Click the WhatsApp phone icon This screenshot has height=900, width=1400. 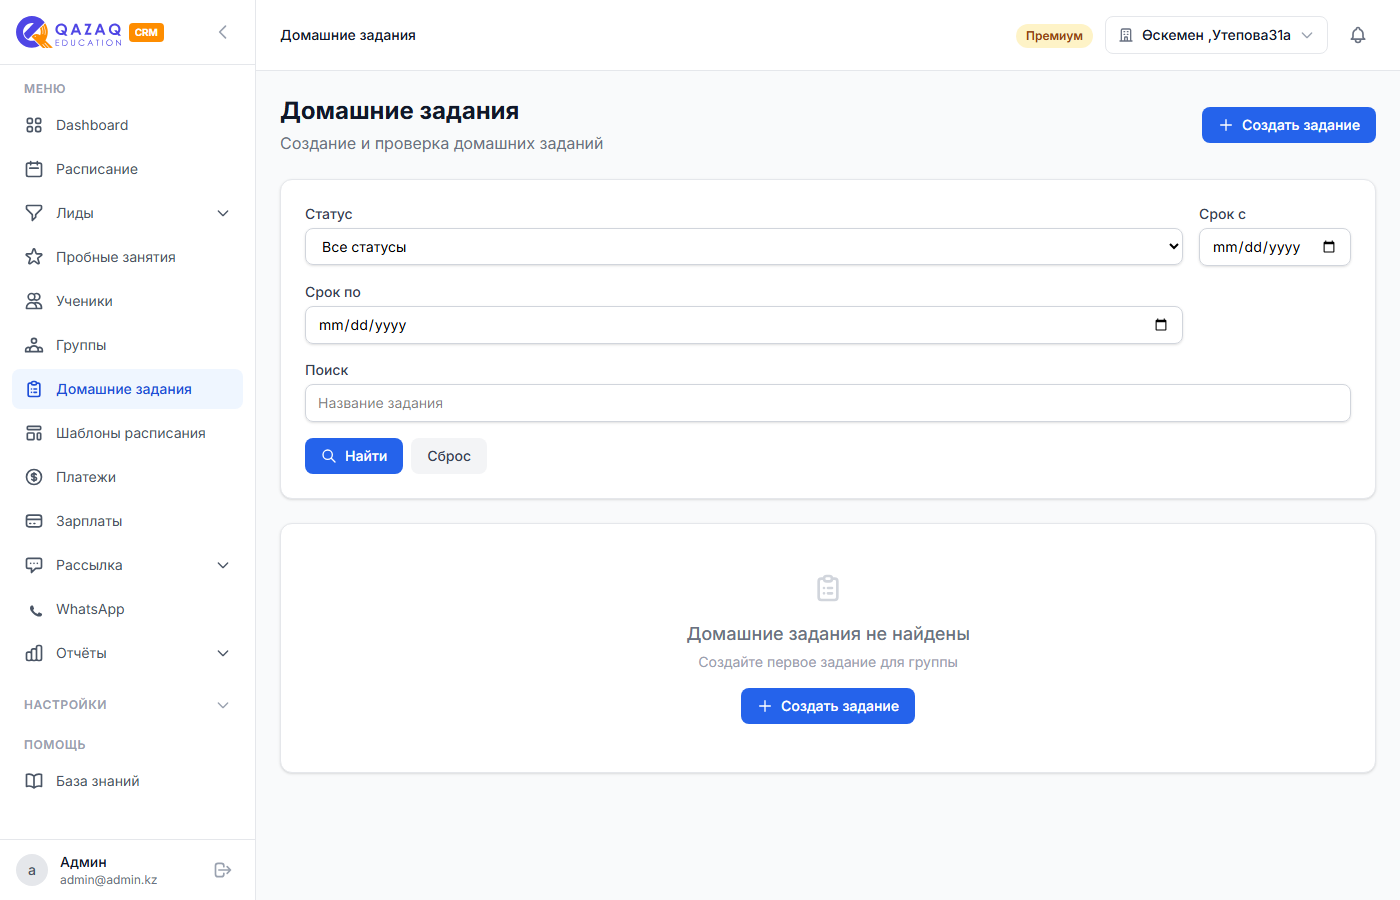pos(36,610)
